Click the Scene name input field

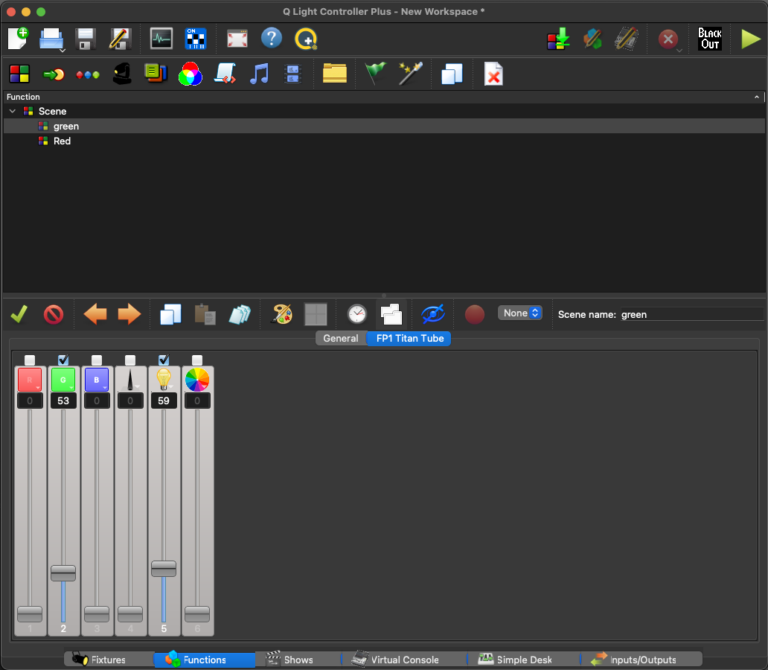click(x=692, y=314)
